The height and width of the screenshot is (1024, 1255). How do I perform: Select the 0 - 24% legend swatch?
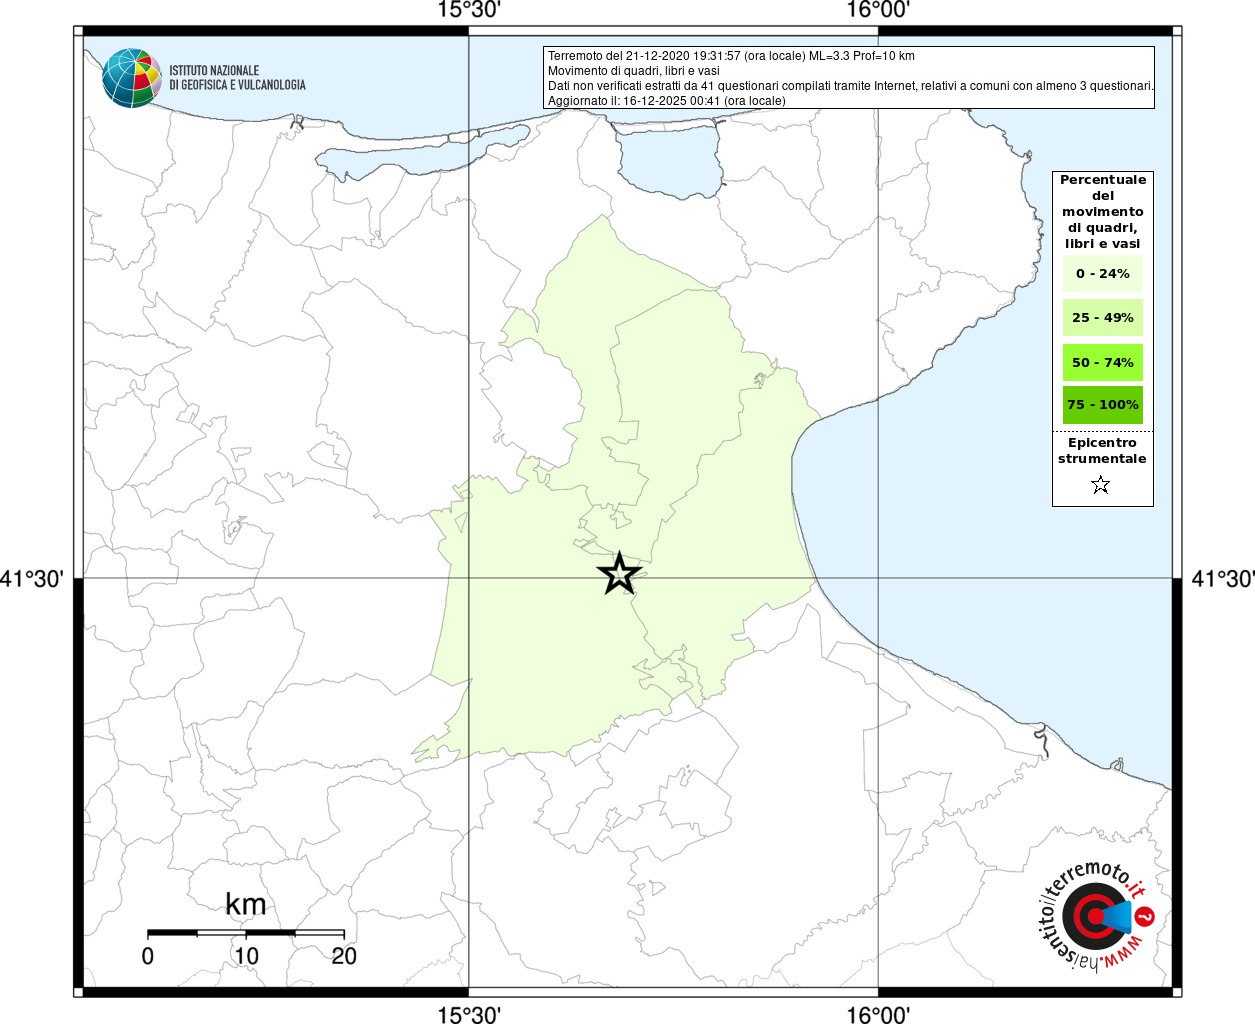coord(1102,274)
